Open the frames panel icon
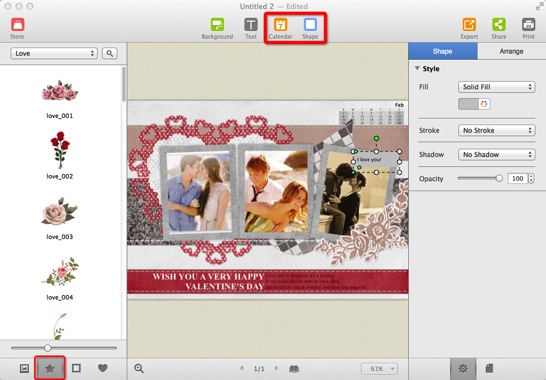Viewport: 546px width, 380px height. (76, 368)
